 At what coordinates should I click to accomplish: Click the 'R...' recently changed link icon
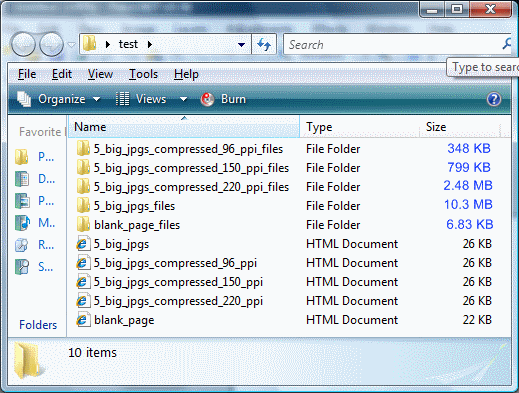tap(22, 245)
